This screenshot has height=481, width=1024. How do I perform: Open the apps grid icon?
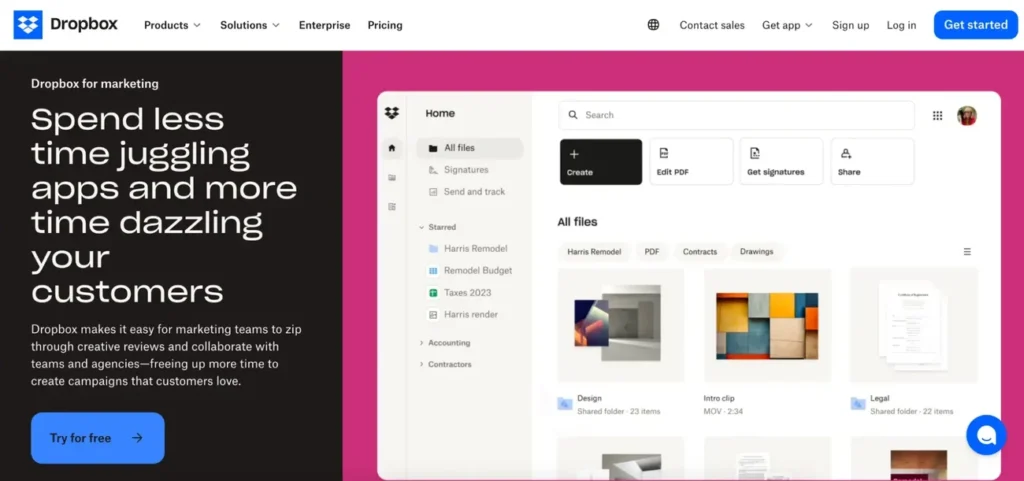(937, 116)
